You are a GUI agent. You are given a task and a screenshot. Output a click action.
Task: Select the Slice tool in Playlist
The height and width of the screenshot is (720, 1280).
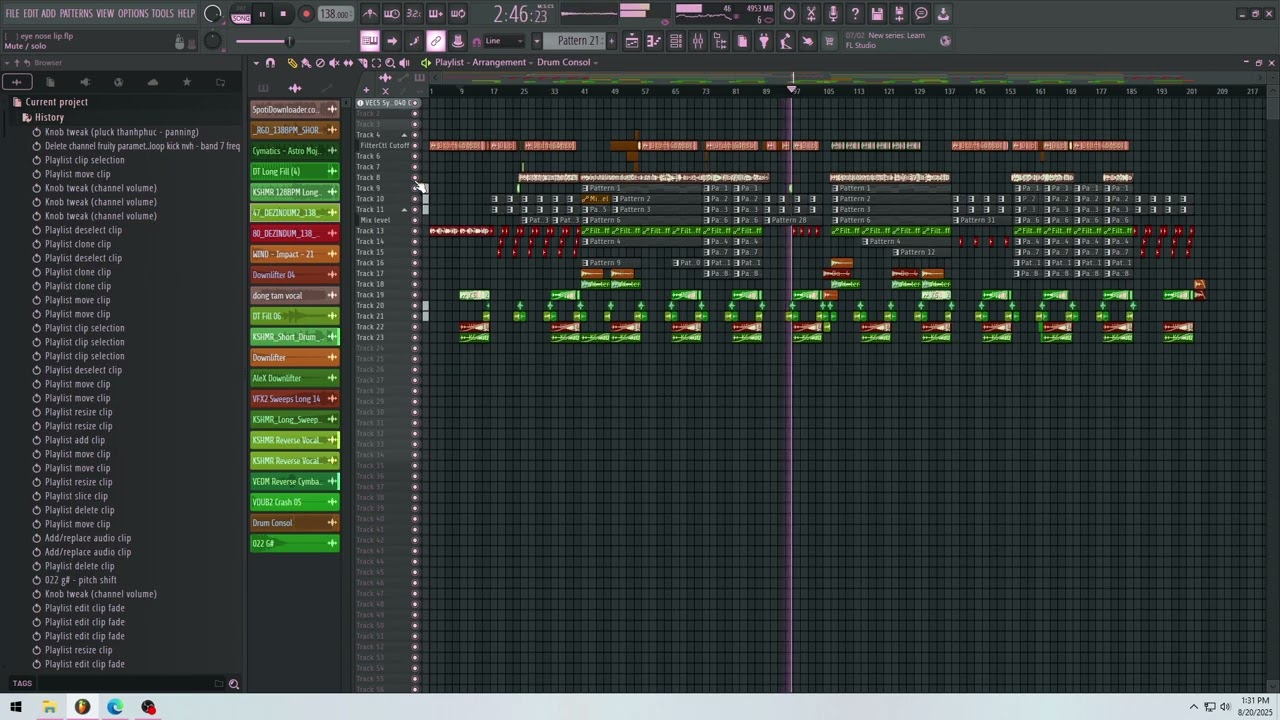(x=362, y=62)
